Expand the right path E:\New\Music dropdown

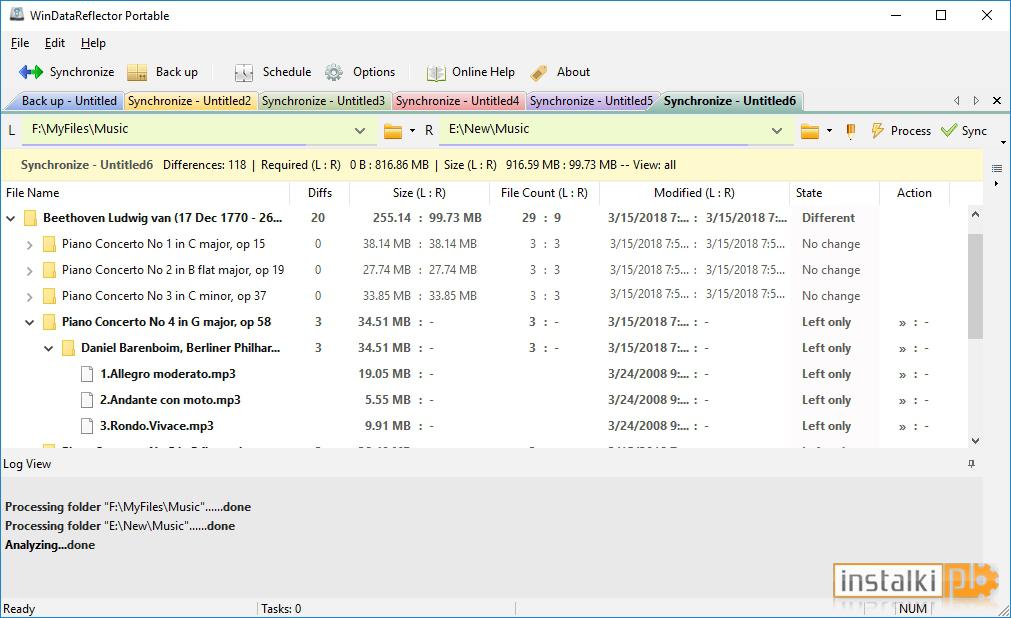pos(777,130)
